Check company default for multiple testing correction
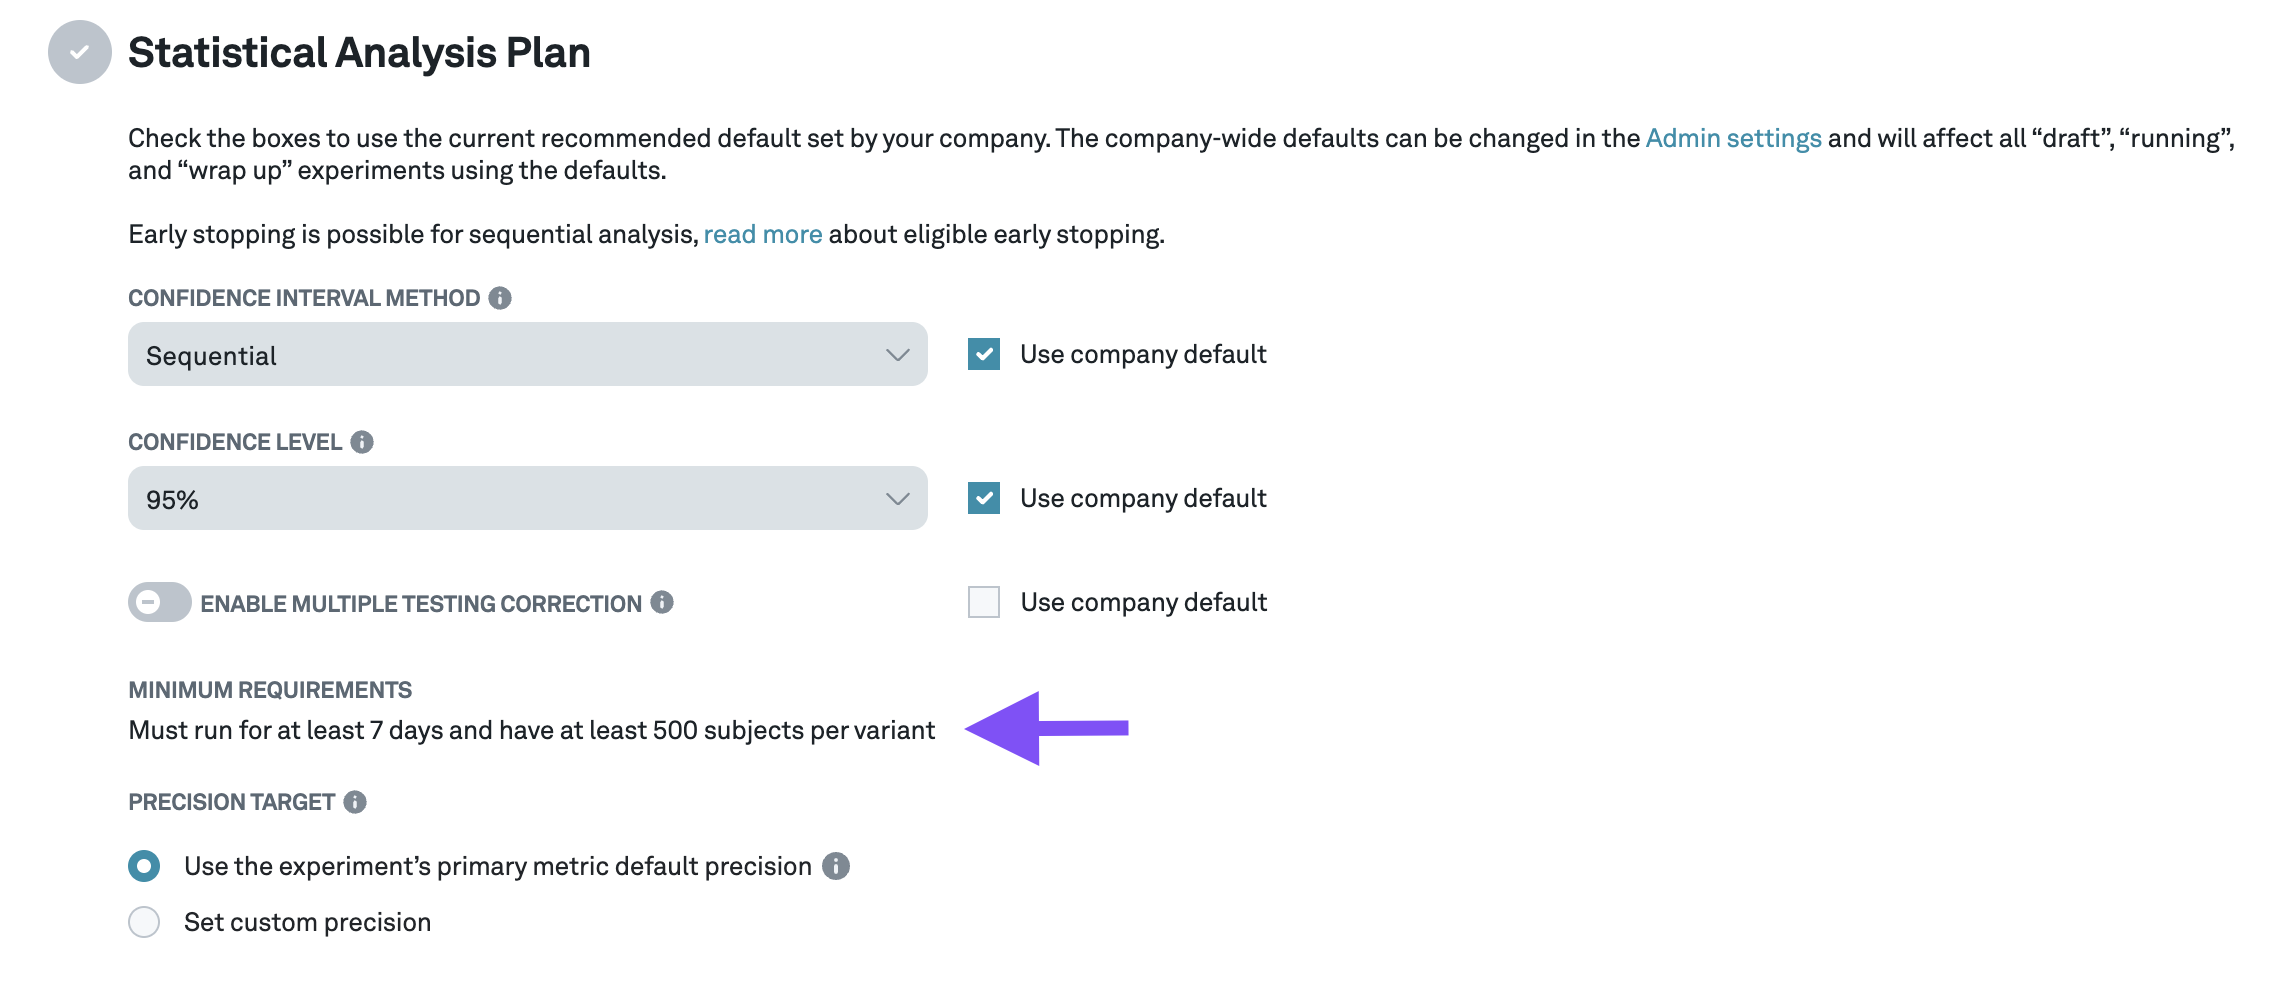Image resolution: width=2292 pixels, height=982 pixels. click(984, 602)
